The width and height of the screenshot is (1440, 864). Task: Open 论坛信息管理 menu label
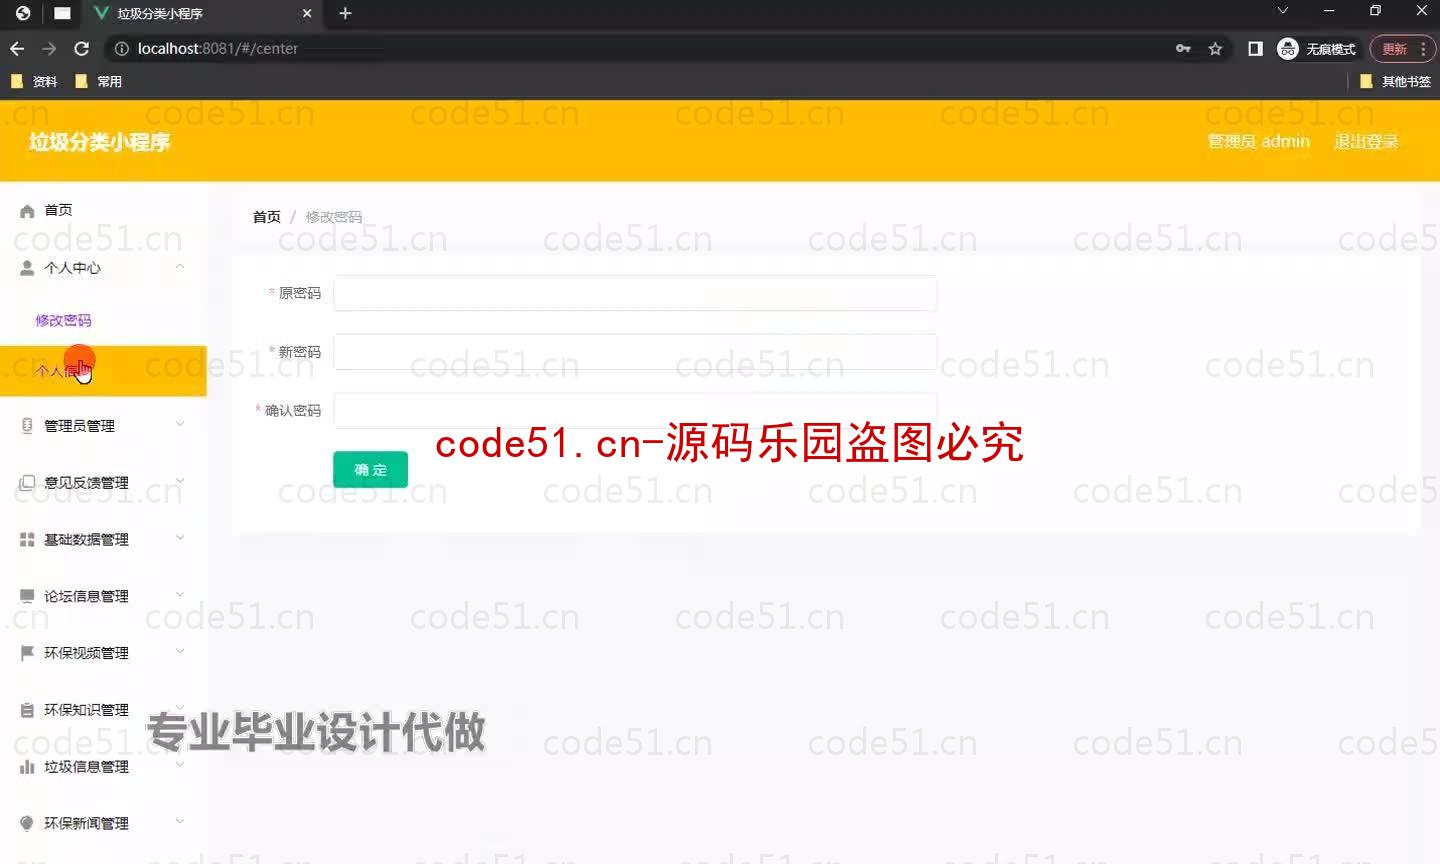(86, 597)
